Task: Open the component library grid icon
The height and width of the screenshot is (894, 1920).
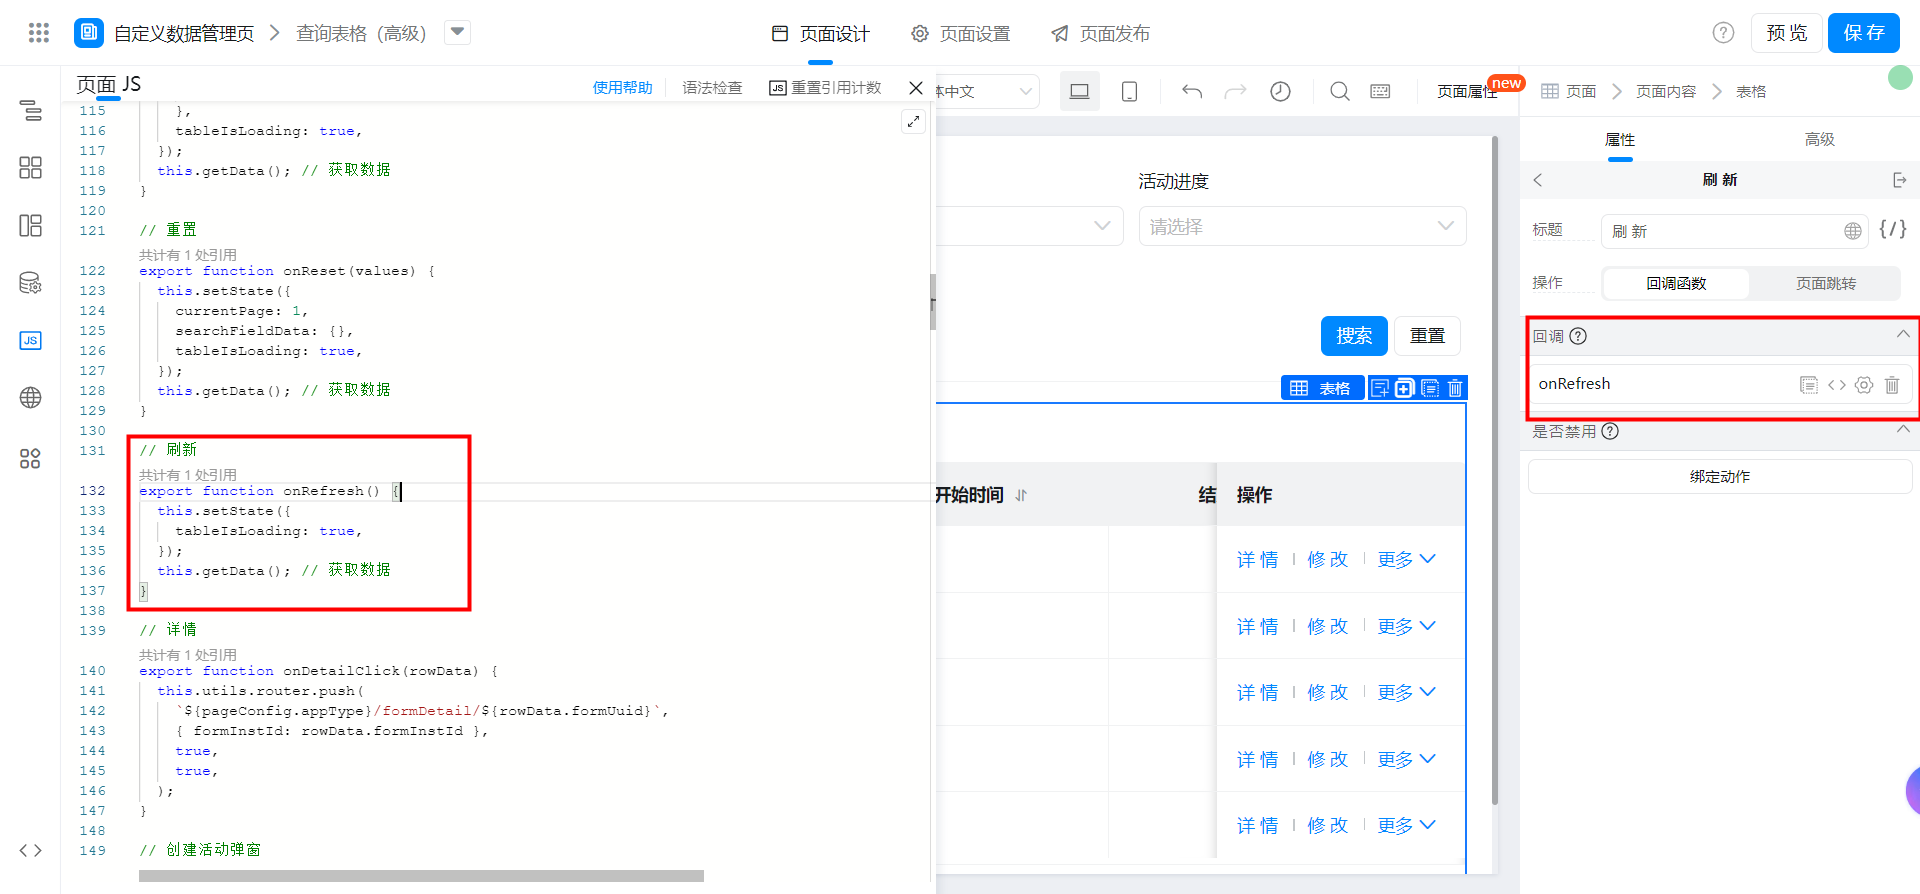Action: point(30,167)
